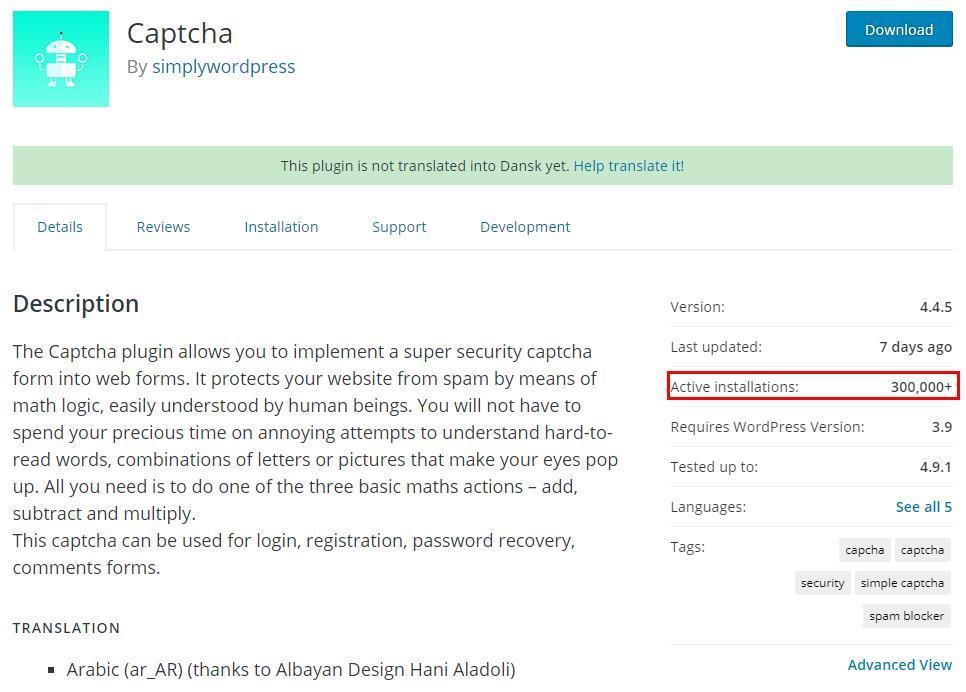
Task: Select the Details tab
Action: pyautogui.click(x=60, y=227)
